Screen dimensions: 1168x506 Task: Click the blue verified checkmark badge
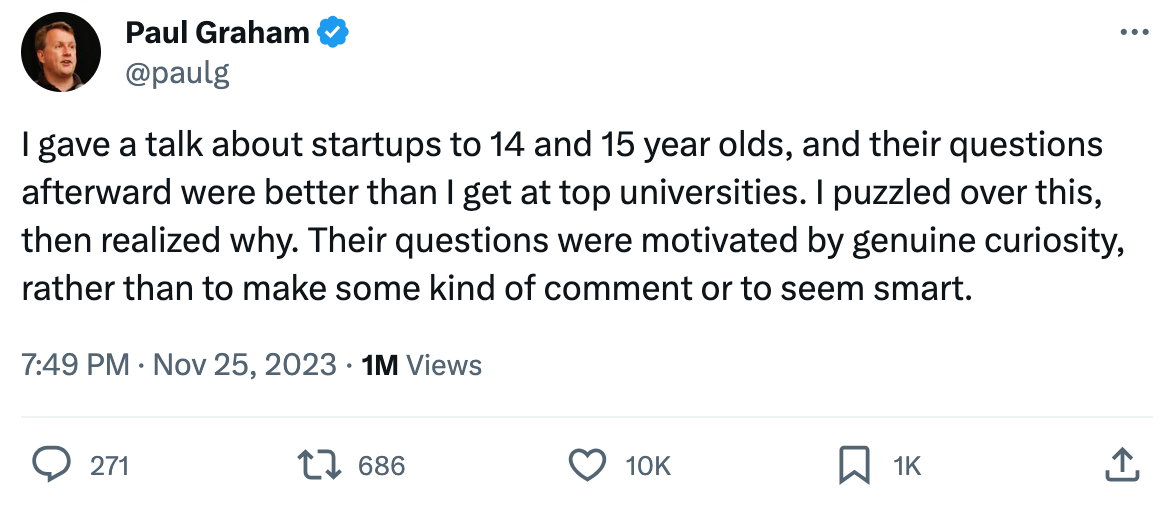tap(333, 33)
